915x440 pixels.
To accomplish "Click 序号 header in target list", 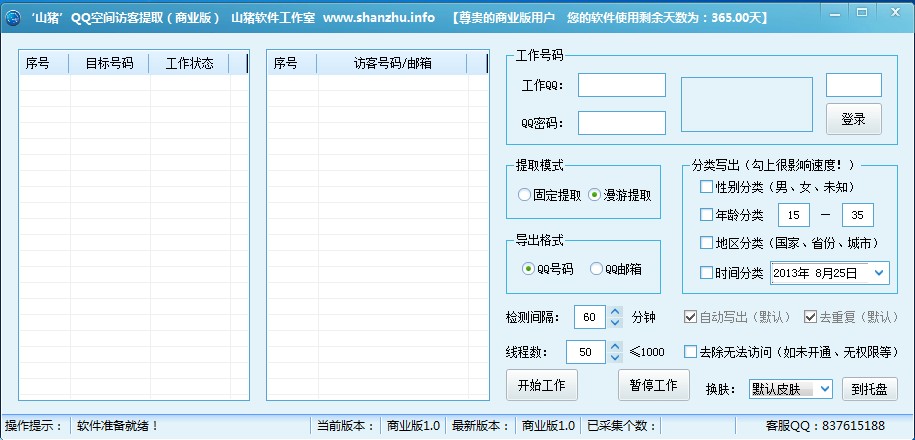I will tap(44, 64).
